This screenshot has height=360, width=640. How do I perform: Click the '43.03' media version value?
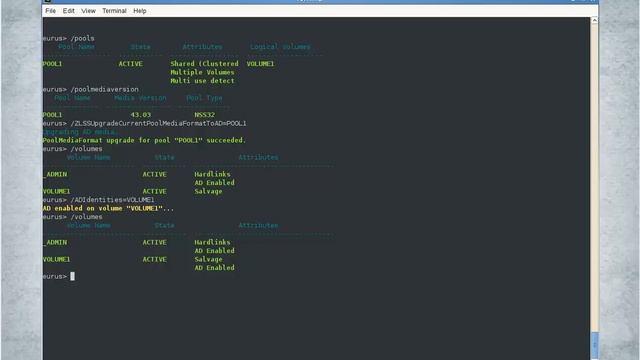(140, 115)
